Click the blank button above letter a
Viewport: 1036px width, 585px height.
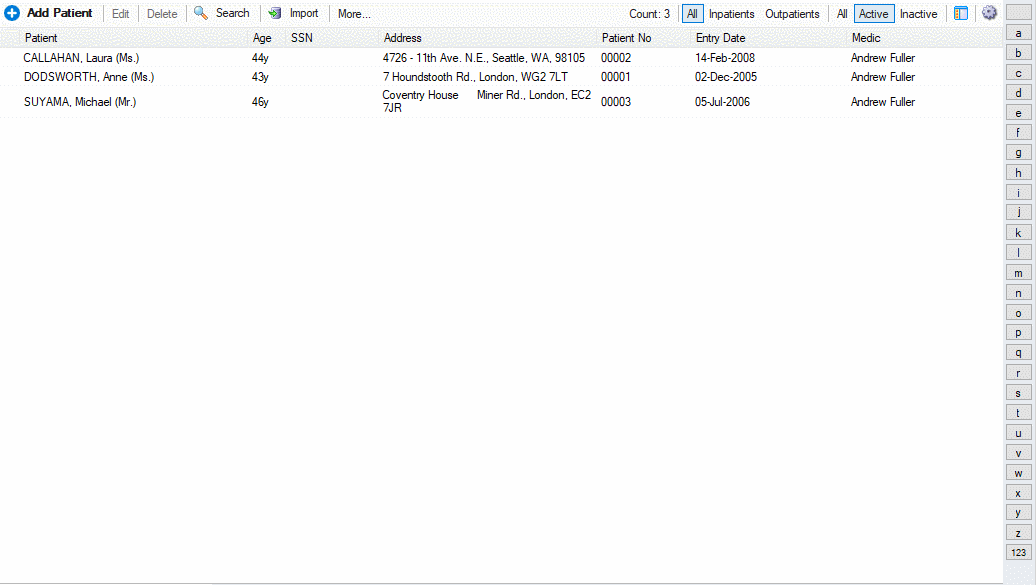[x=1018, y=13]
